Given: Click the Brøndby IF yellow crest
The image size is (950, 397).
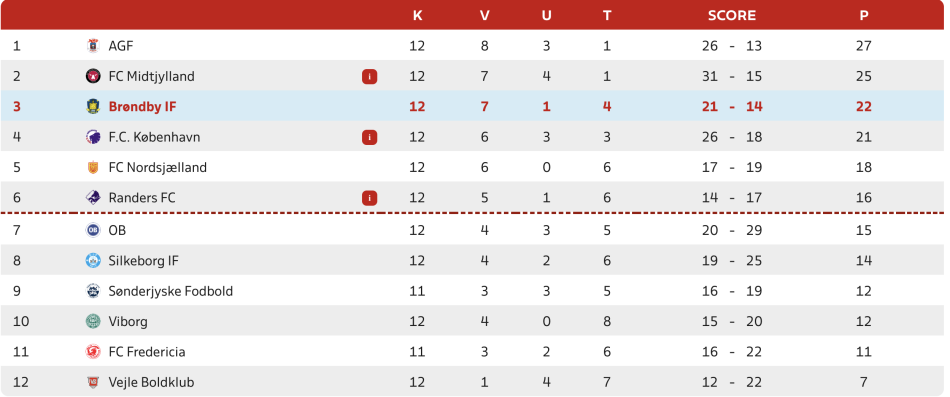Looking at the screenshot, I should (92, 107).
